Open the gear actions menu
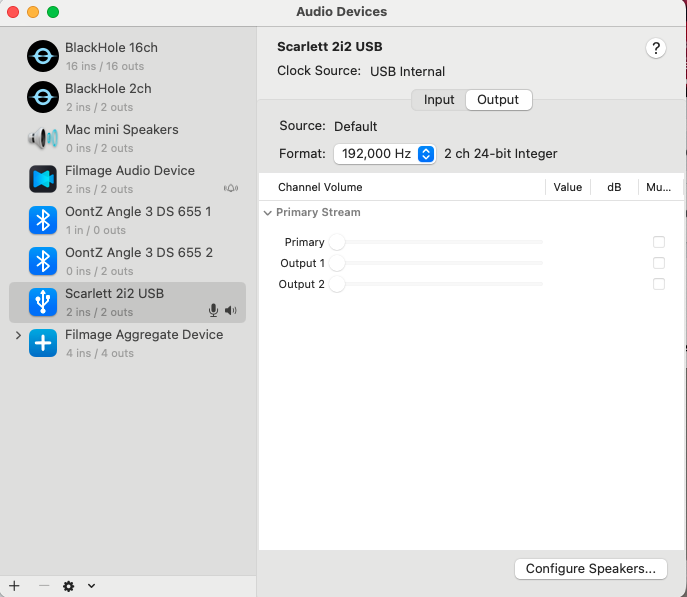Image resolution: width=687 pixels, height=597 pixels. click(x=68, y=586)
